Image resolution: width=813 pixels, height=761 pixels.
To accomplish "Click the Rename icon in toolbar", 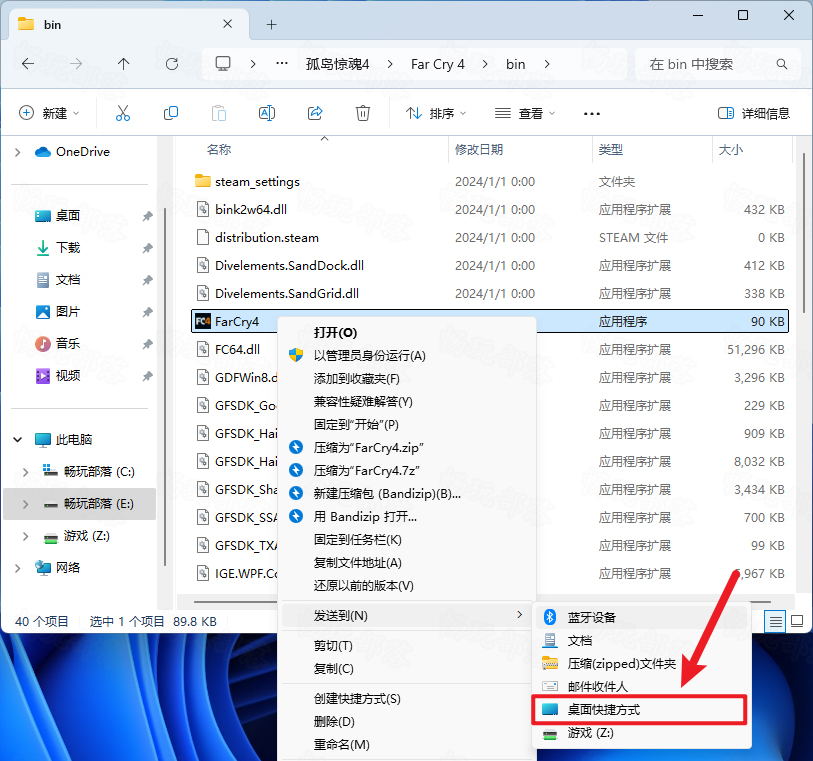I will (x=267, y=113).
